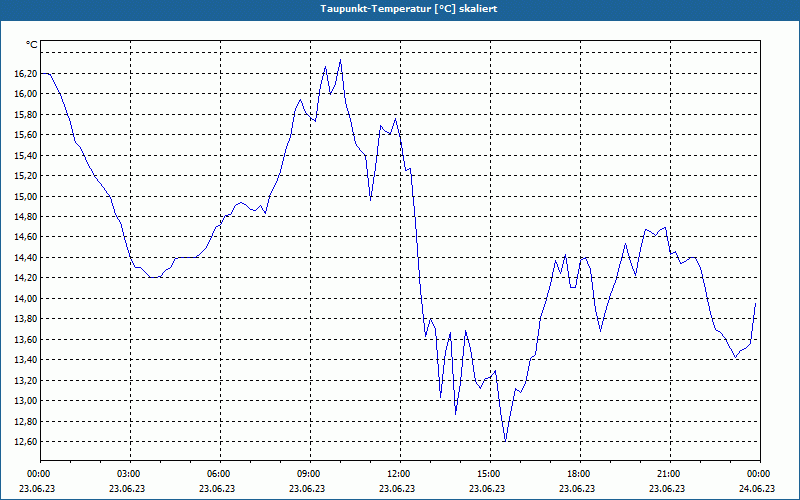Click the 21:00 time label

670,474
